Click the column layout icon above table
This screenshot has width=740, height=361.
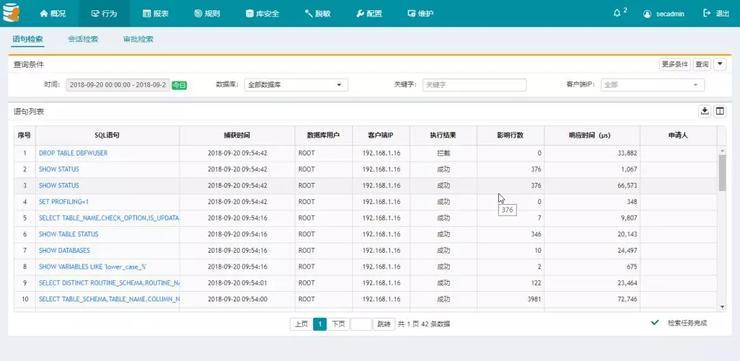tap(720, 111)
